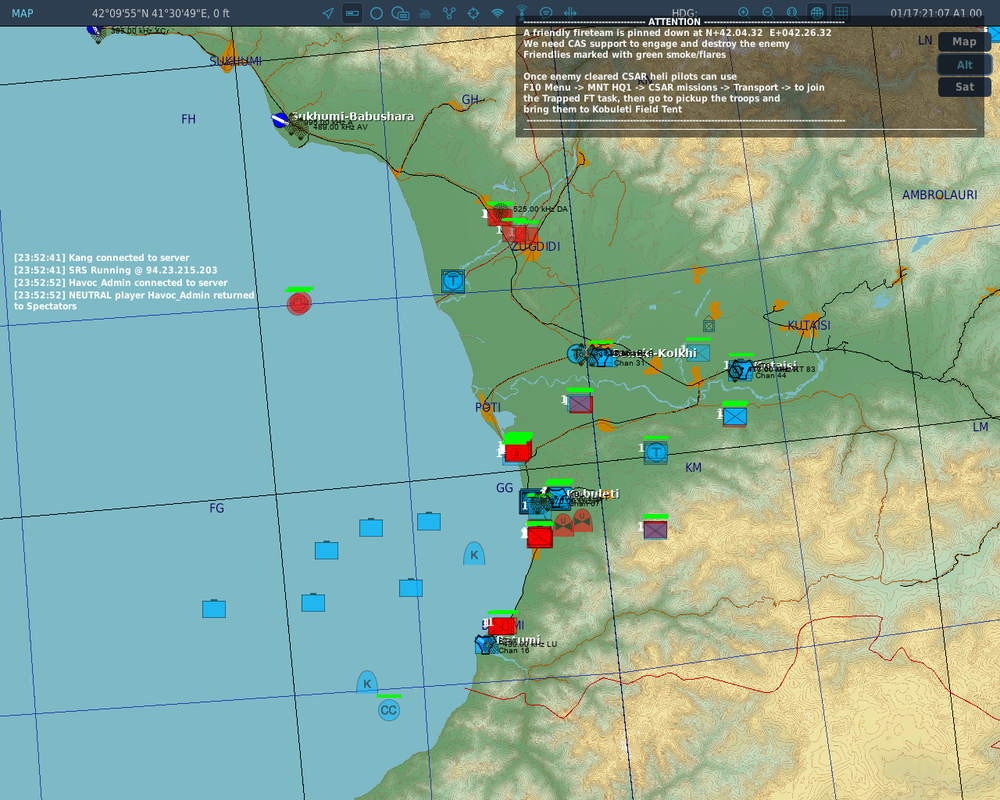The image size is (1000, 800).
Task: Select the red unit at Poti coast
Action: (517, 450)
